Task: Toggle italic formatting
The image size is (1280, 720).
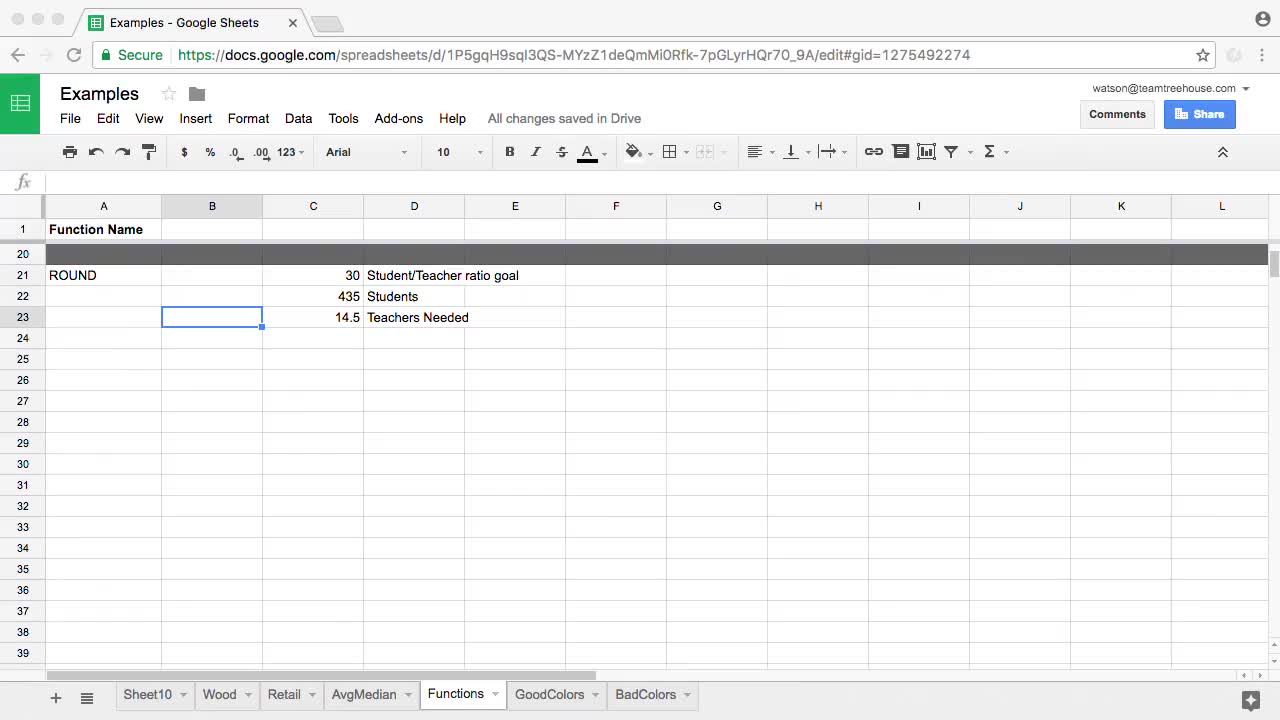Action: coord(535,152)
